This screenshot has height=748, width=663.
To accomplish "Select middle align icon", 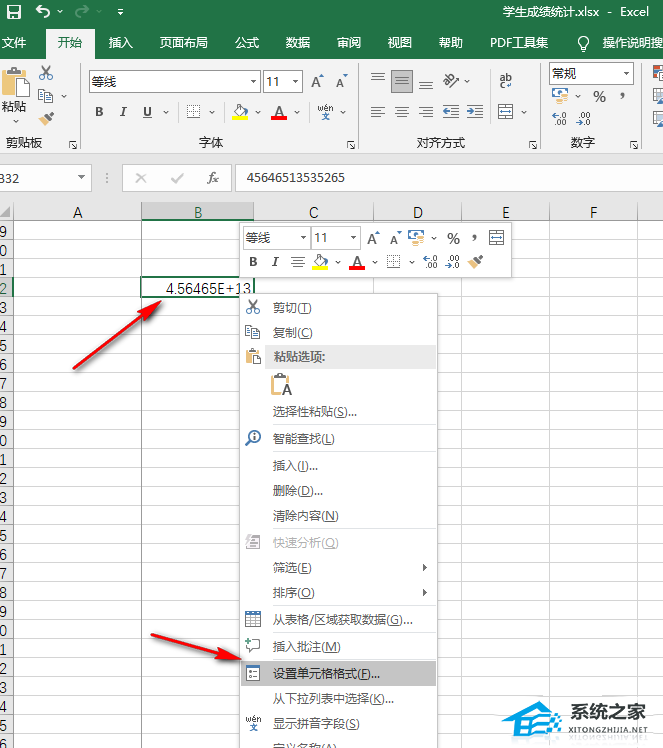I will (x=402, y=81).
